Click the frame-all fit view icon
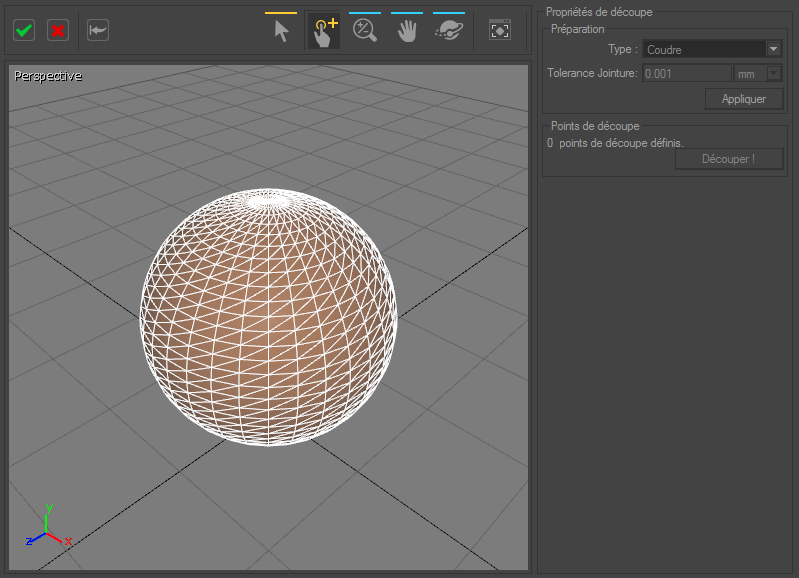Image resolution: width=799 pixels, height=578 pixels. (x=499, y=31)
